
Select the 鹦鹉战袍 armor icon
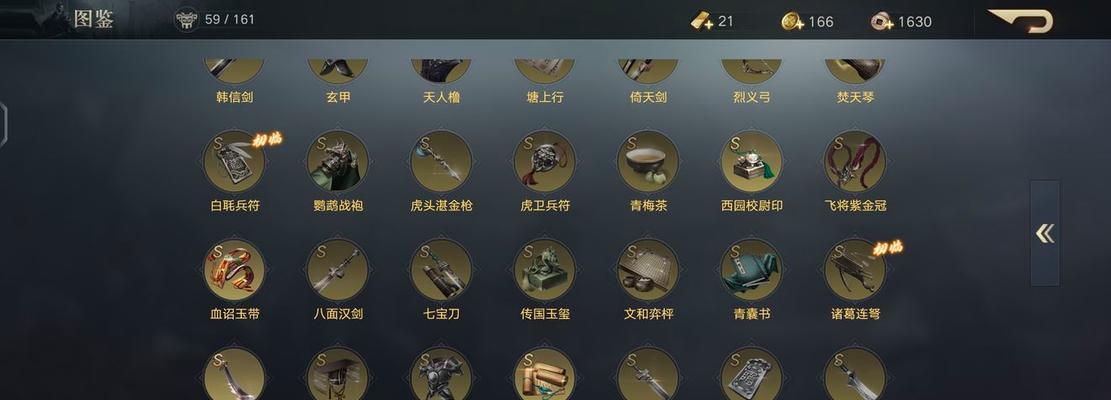(x=337, y=161)
